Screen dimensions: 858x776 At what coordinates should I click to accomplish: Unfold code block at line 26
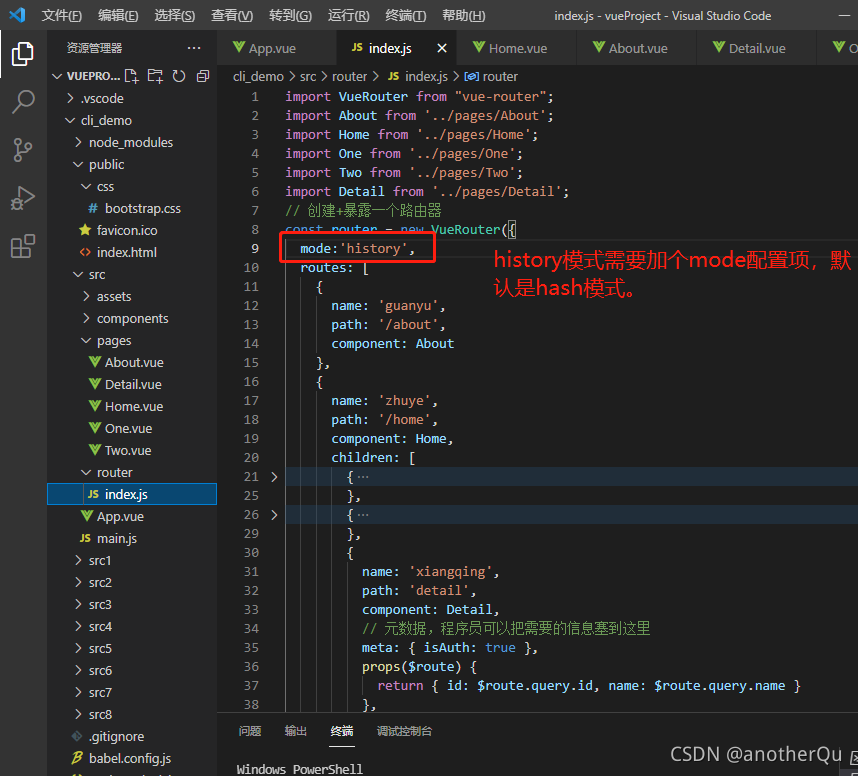click(x=274, y=514)
